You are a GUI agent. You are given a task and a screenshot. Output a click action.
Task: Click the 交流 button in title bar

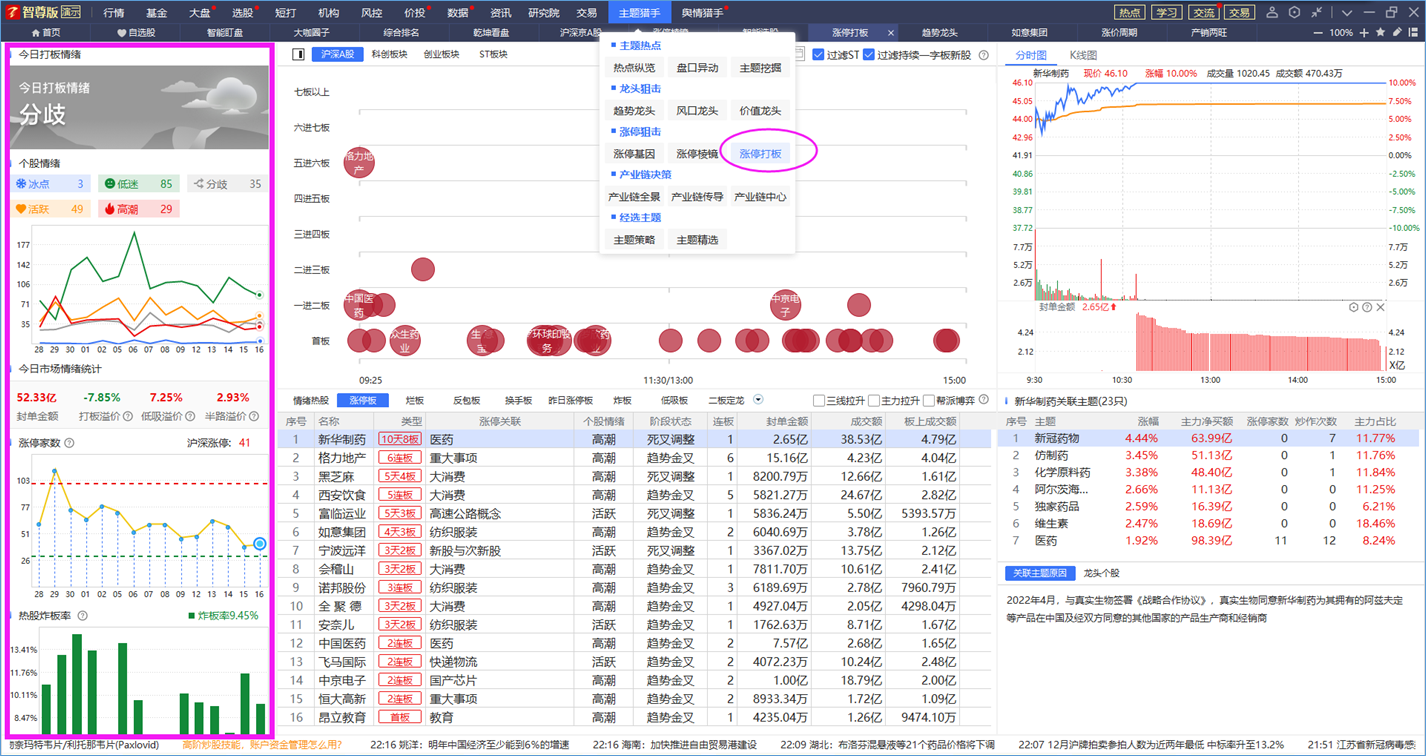(x=1203, y=13)
